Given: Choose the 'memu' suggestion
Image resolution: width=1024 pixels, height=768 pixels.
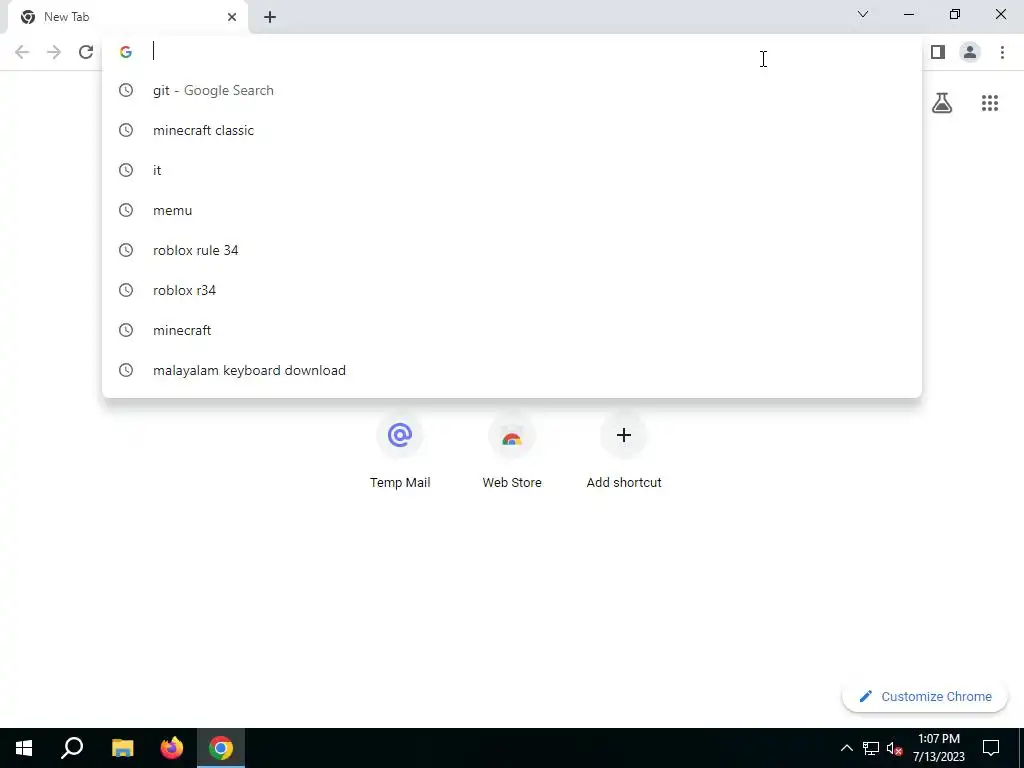Looking at the screenshot, I should click(x=512, y=210).
